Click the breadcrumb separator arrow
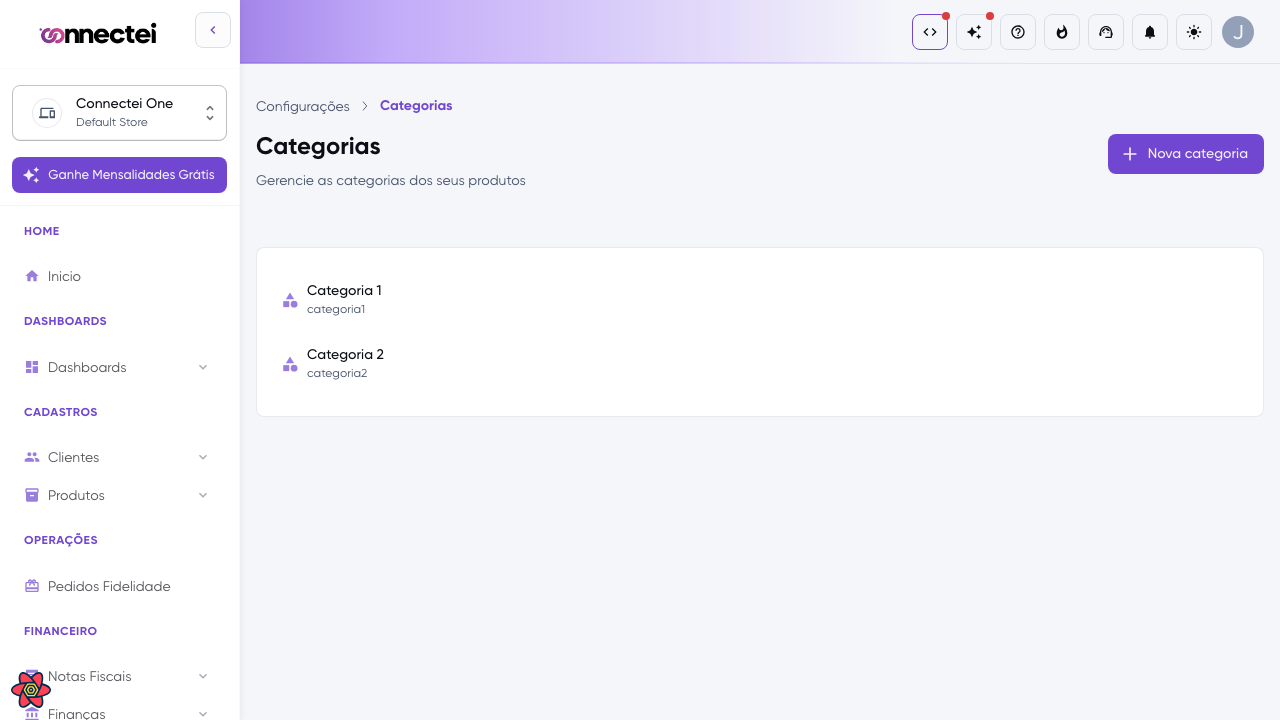The height and width of the screenshot is (720, 1280). click(365, 106)
